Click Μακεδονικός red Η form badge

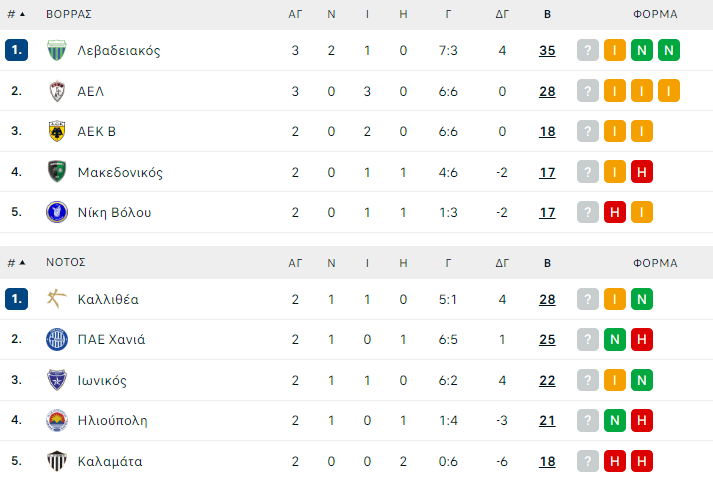(642, 172)
